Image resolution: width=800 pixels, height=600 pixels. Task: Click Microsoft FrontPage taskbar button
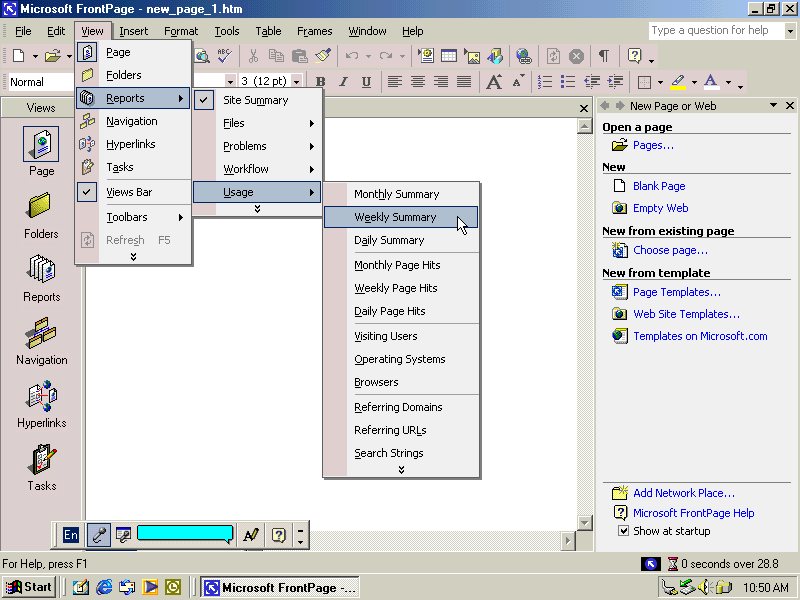coord(280,587)
